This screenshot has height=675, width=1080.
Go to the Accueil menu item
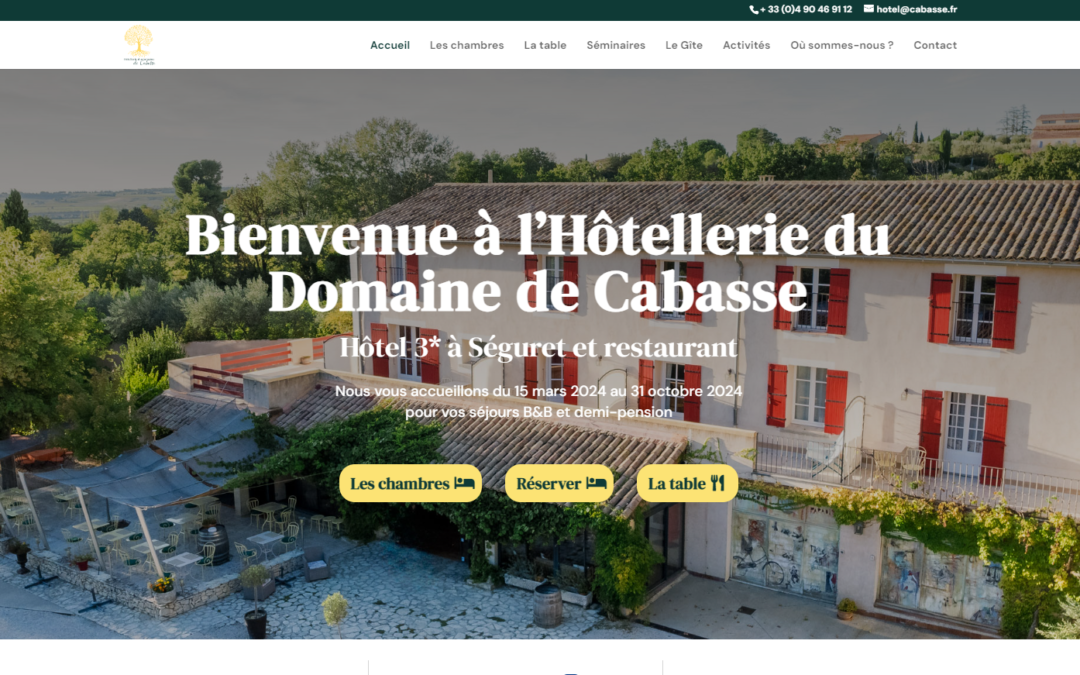pos(390,45)
